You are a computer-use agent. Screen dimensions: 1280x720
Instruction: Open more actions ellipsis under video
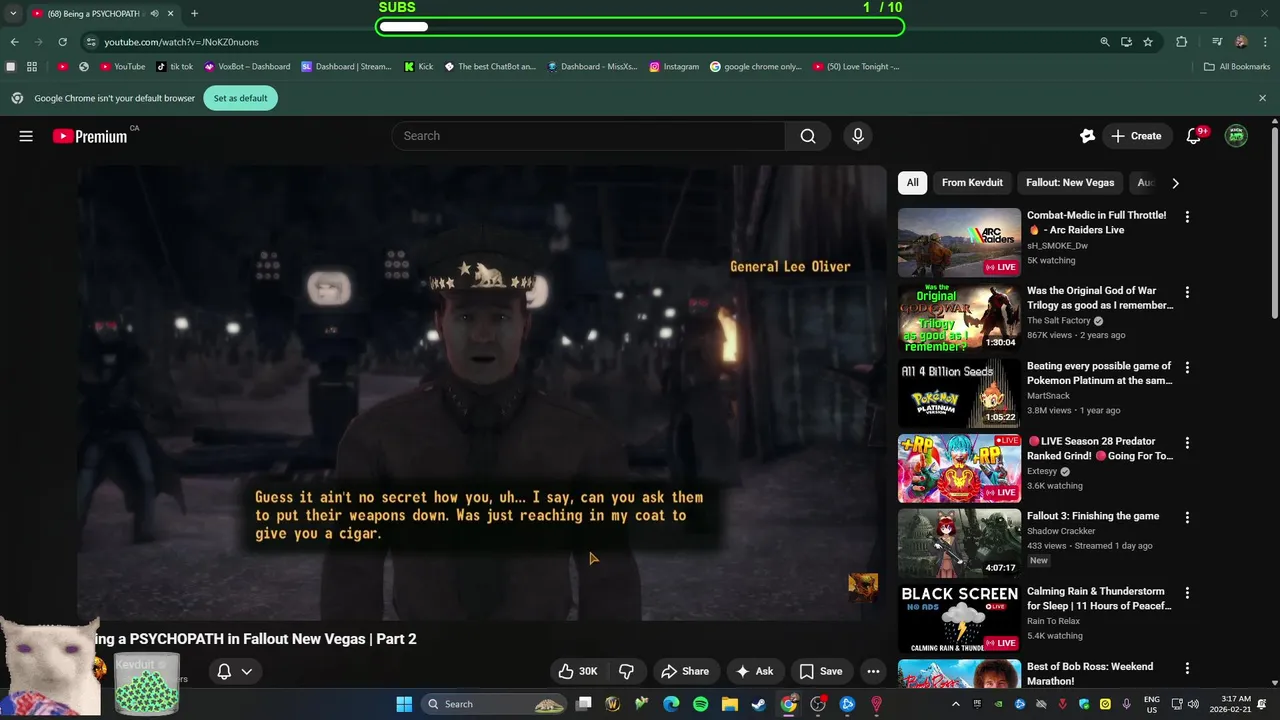873,671
